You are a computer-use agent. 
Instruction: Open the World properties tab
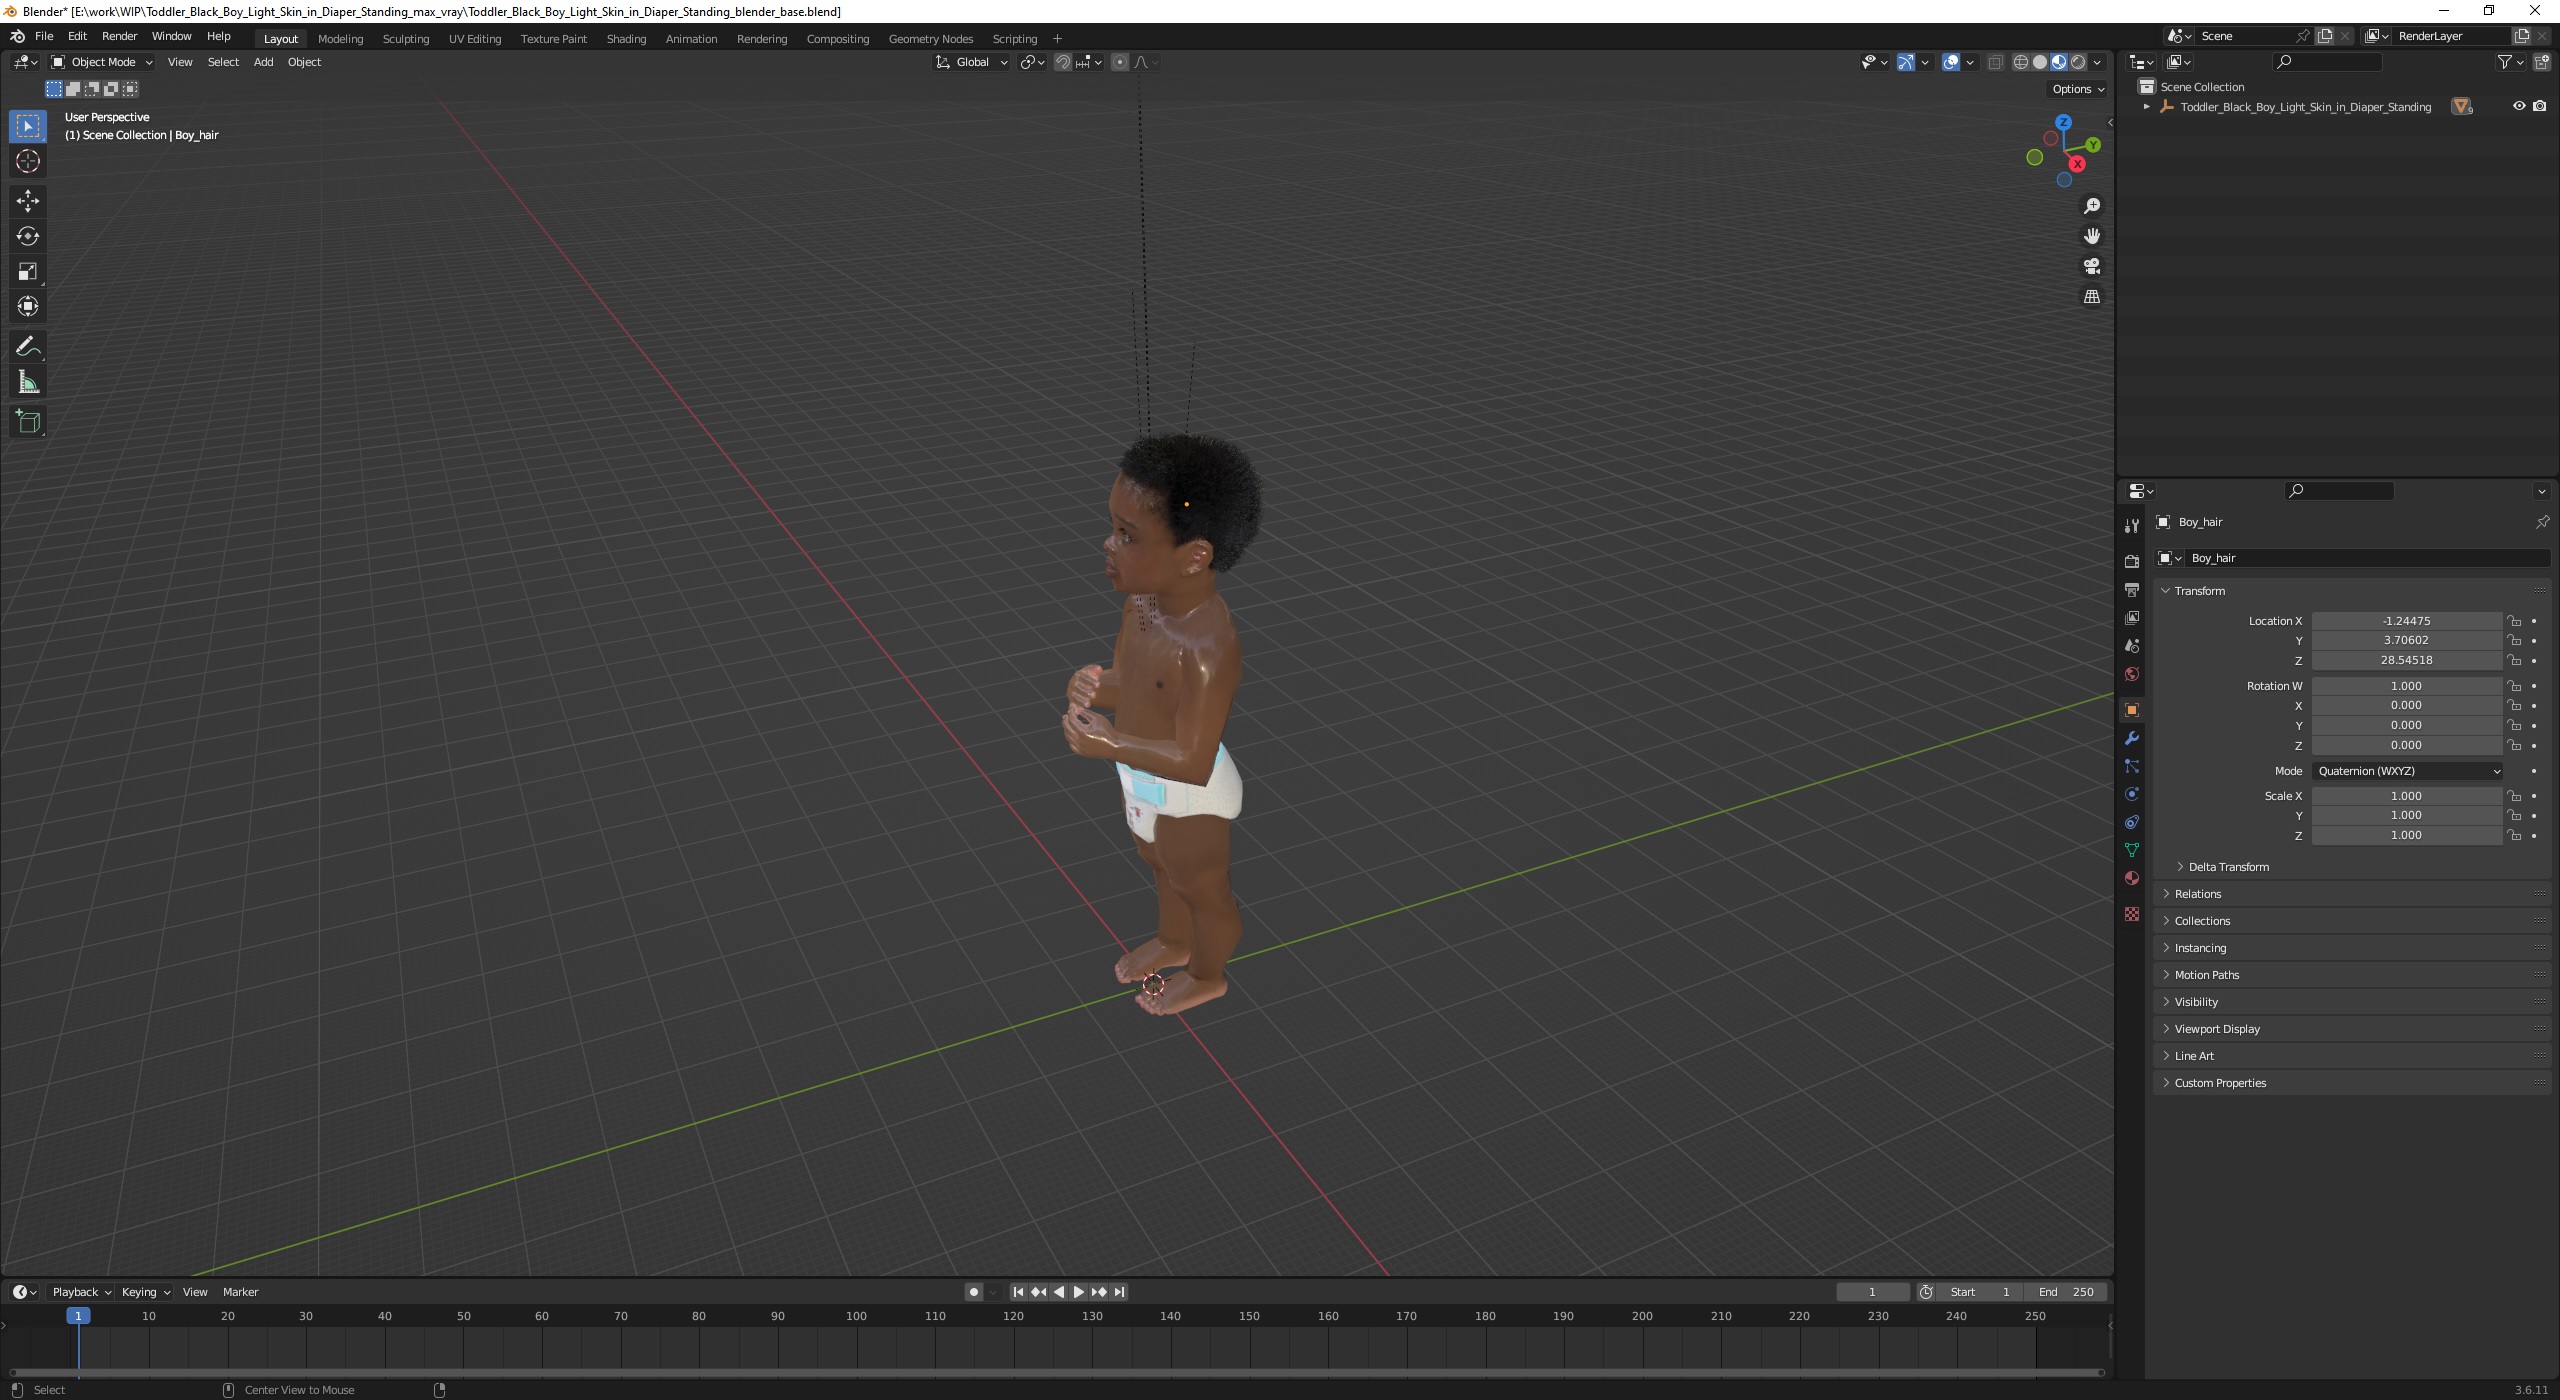click(x=2131, y=674)
